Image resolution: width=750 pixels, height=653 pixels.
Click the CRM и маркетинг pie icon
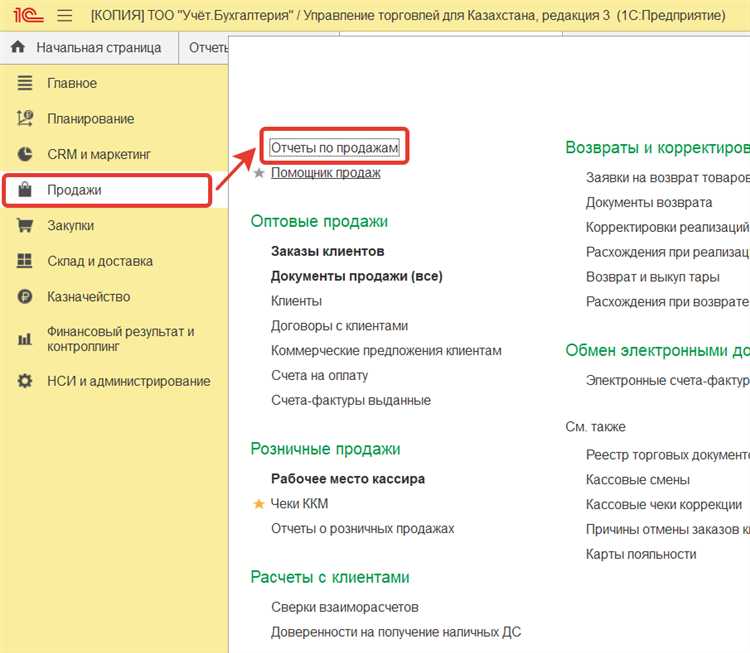[x=25, y=155]
